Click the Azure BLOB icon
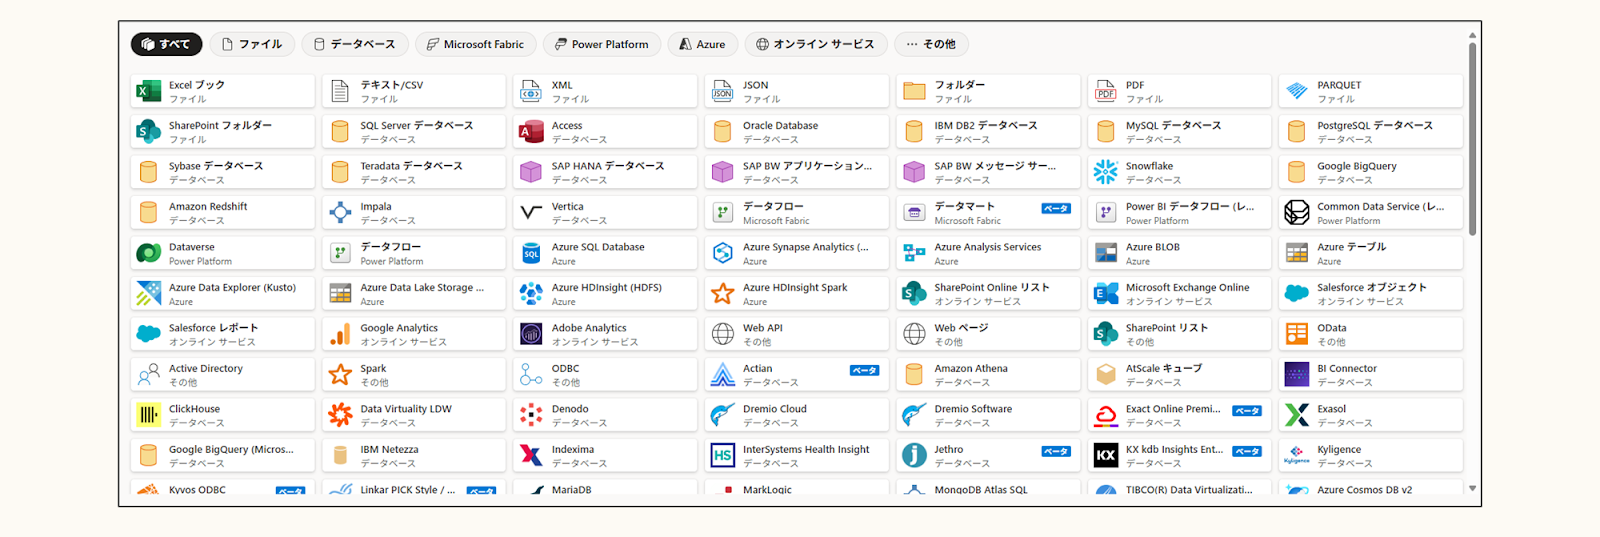The height and width of the screenshot is (537, 1600). [1105, 253]
